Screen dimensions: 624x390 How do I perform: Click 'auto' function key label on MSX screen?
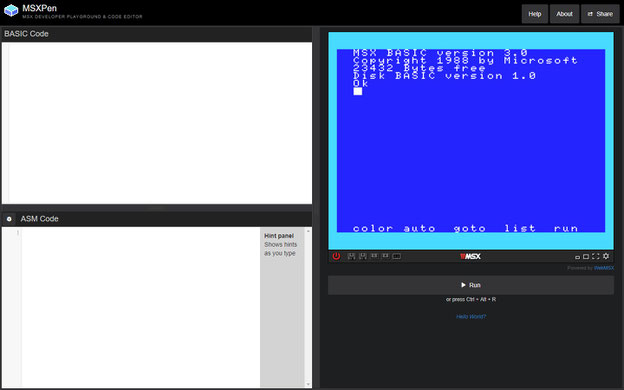[x=419, y=228]
